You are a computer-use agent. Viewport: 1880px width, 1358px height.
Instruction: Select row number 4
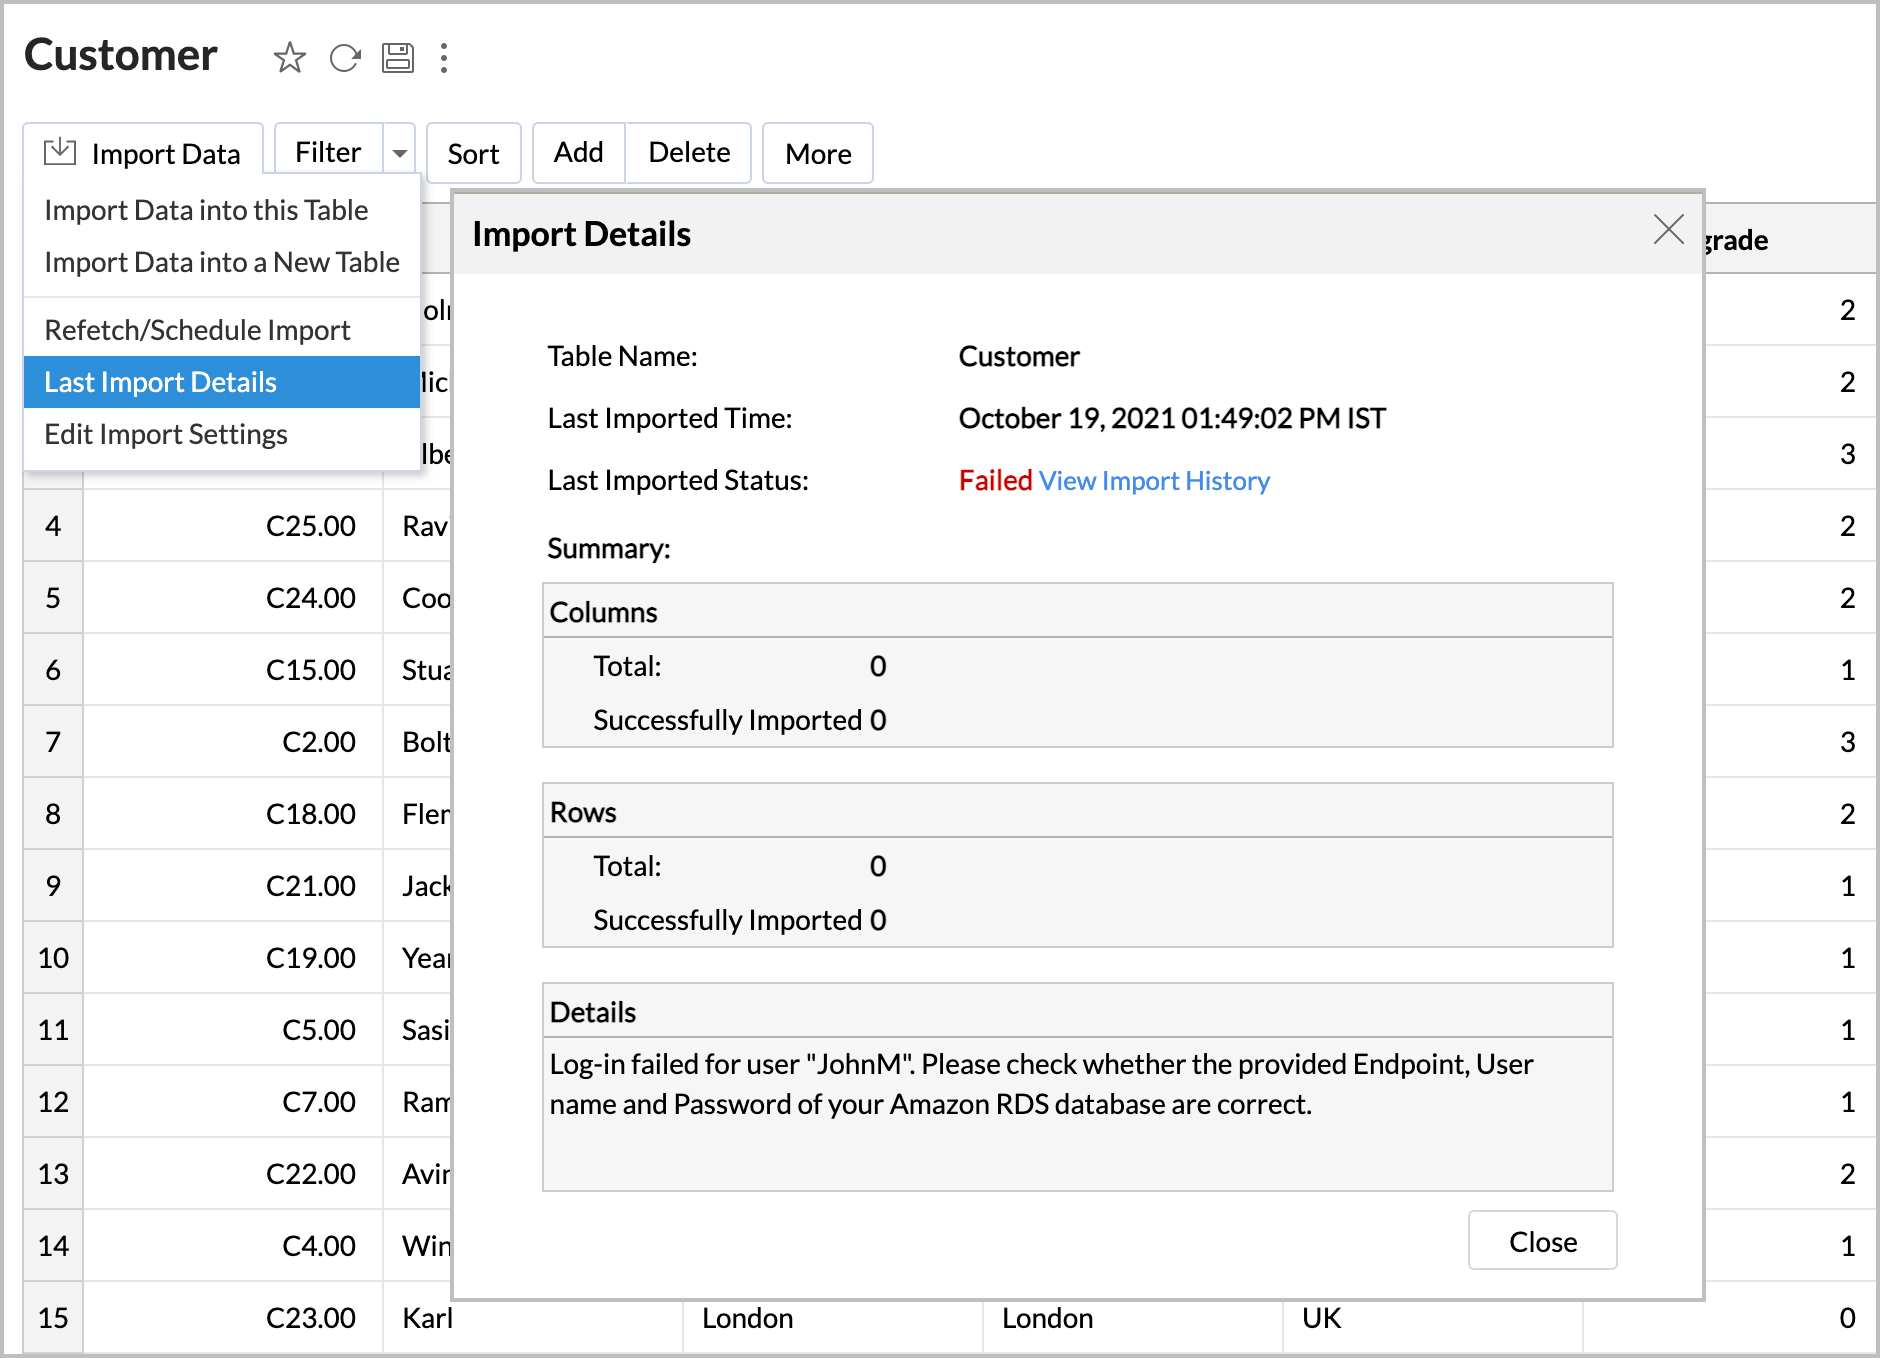[x=53, y=526]
